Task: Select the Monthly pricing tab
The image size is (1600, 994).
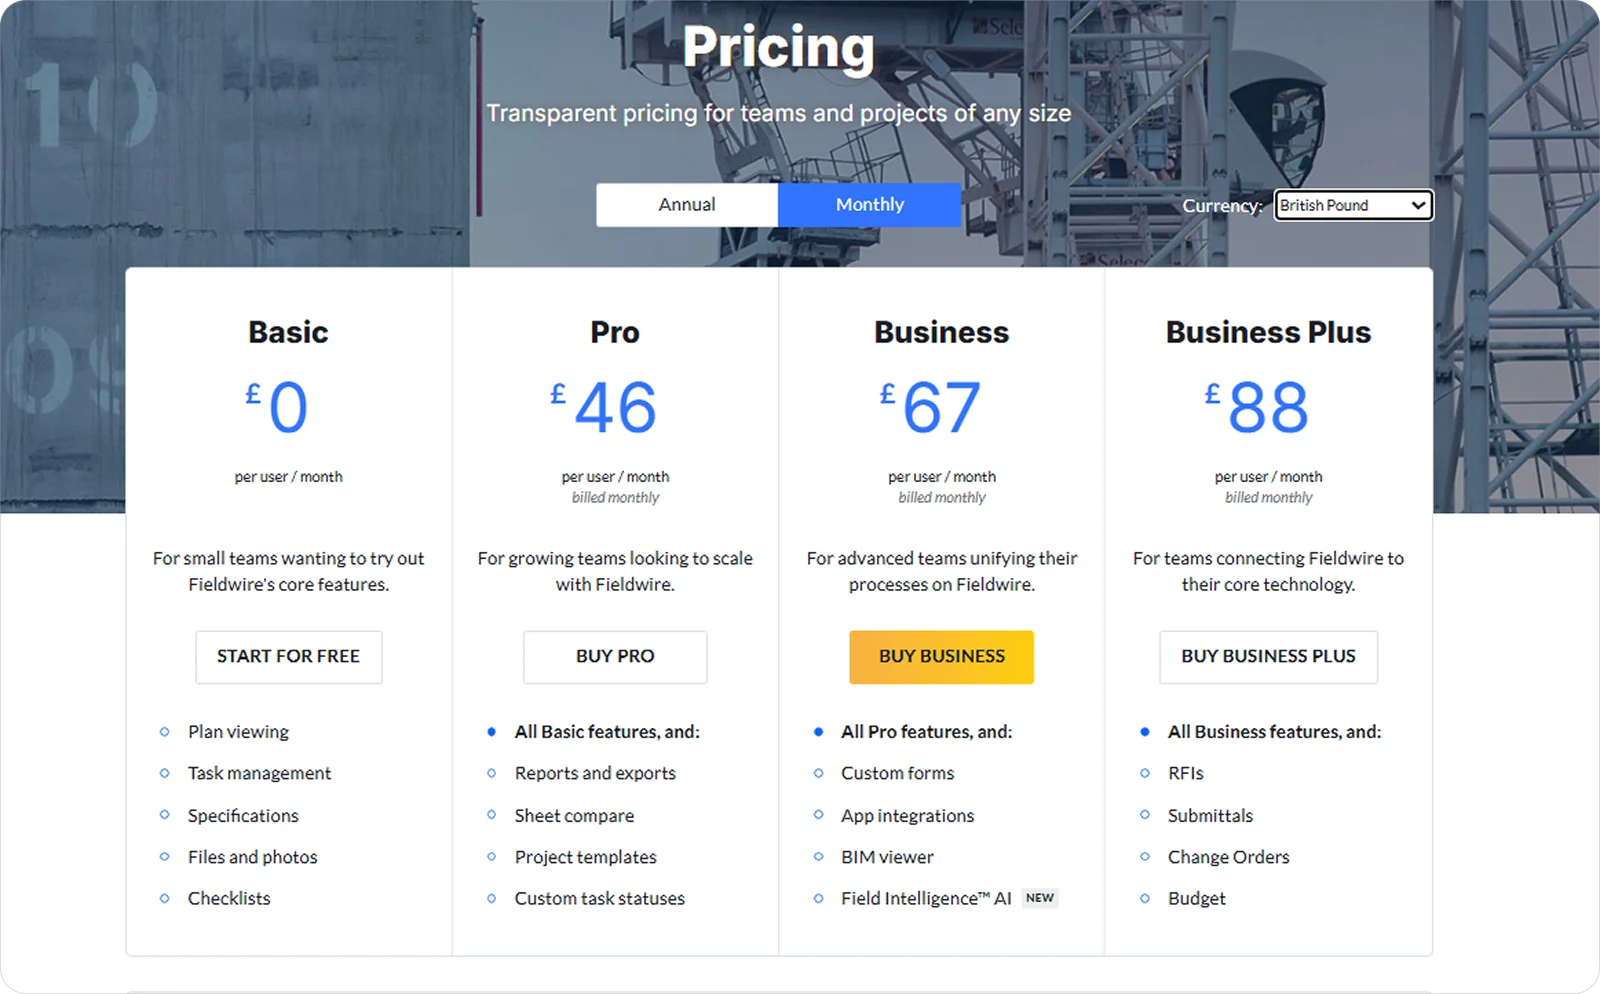Action: coord(869,204)
